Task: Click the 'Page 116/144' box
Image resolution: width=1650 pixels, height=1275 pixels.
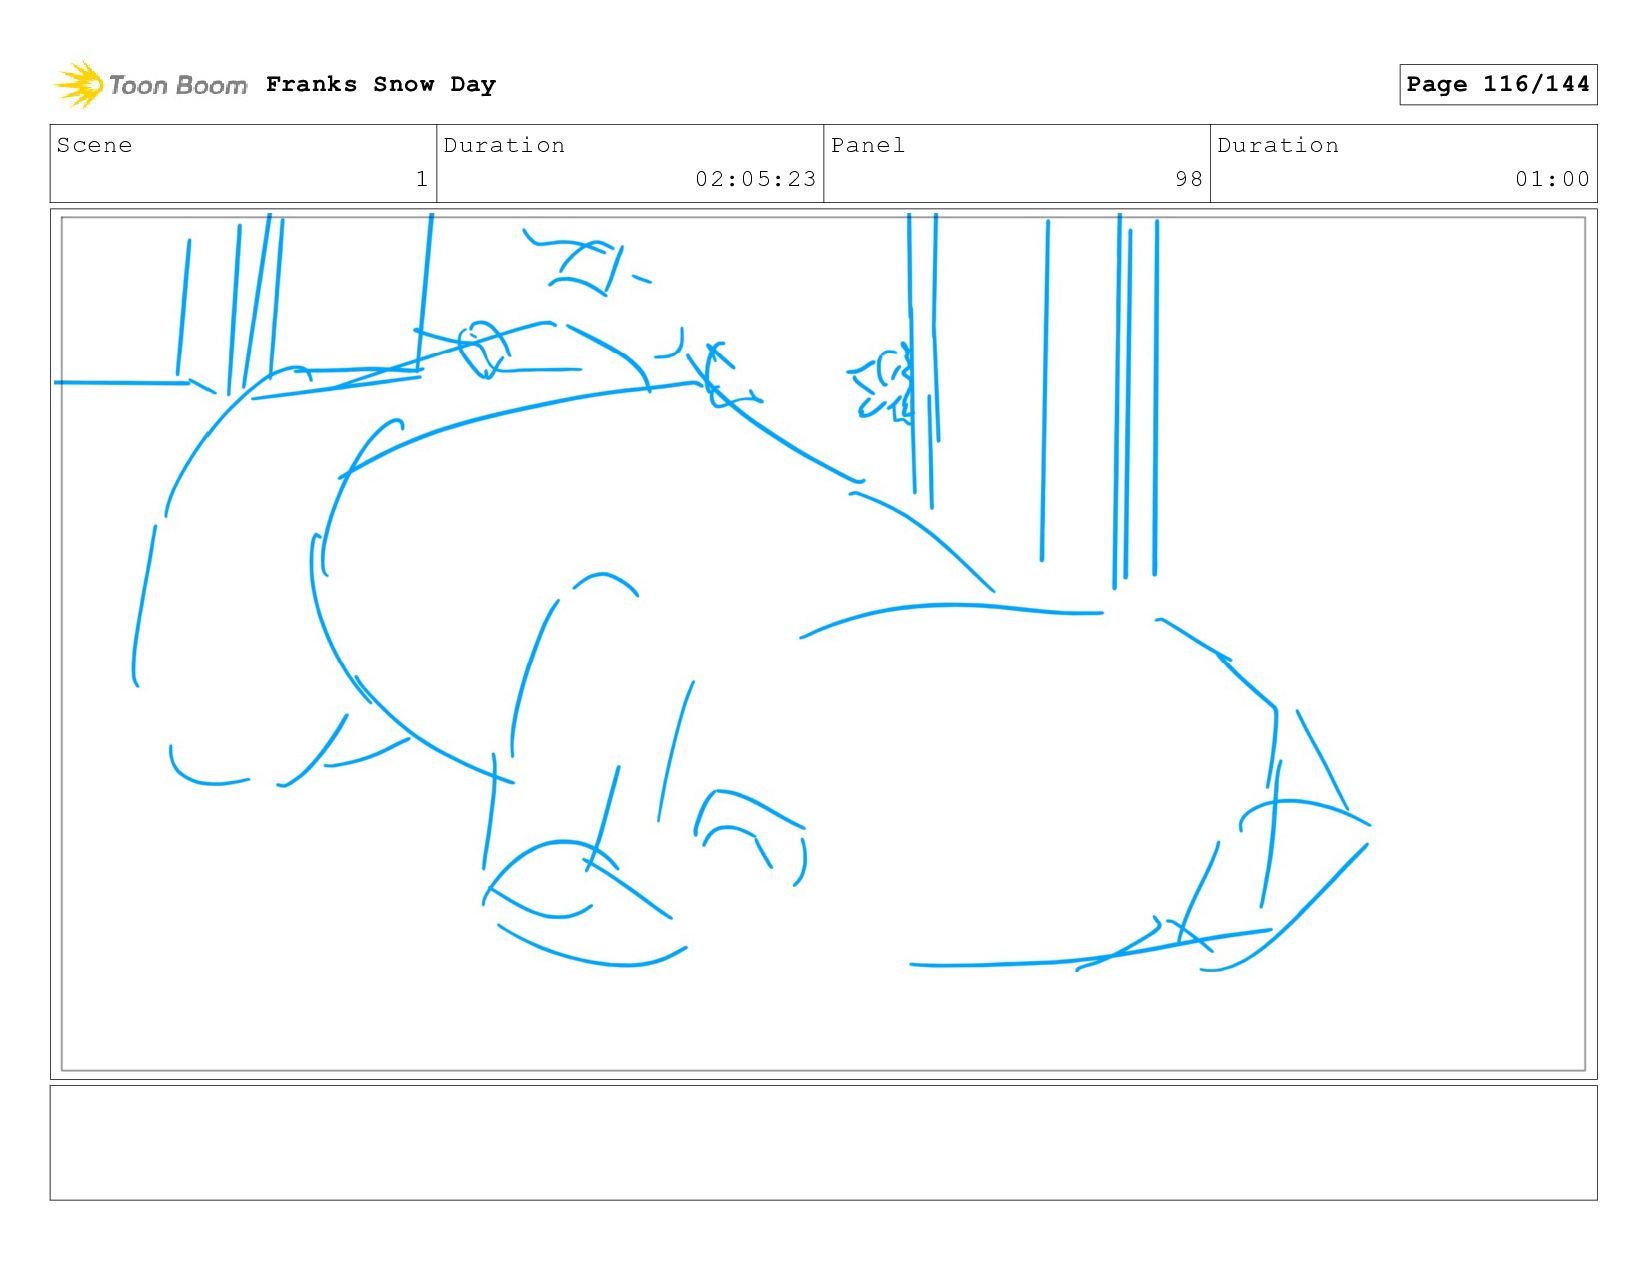Action: pyautogui.click(x=1498, y=84)
